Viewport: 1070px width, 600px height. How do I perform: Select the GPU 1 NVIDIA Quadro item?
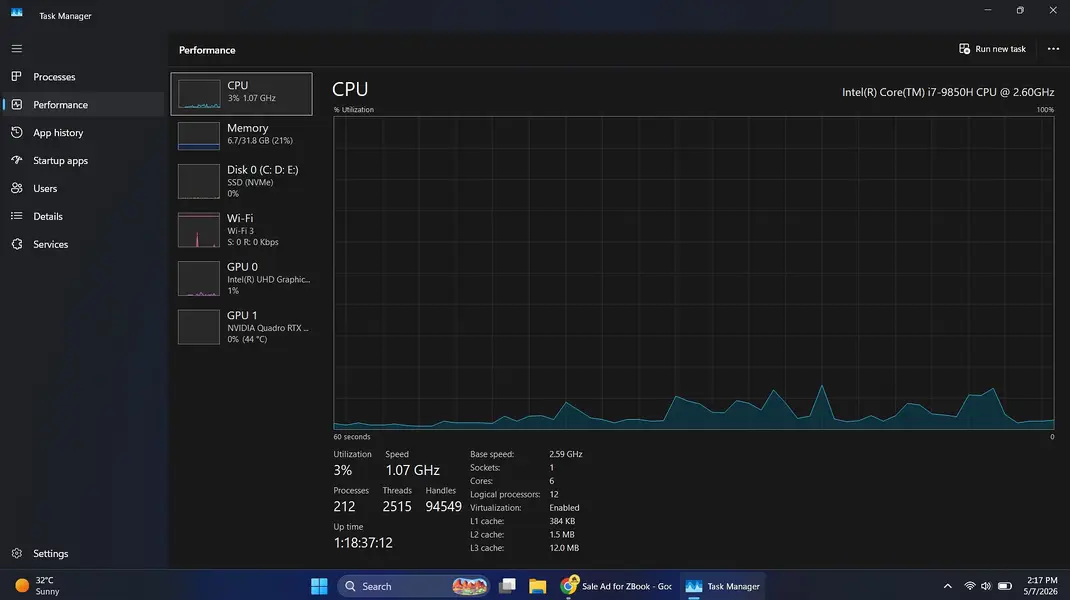[242, 327]
